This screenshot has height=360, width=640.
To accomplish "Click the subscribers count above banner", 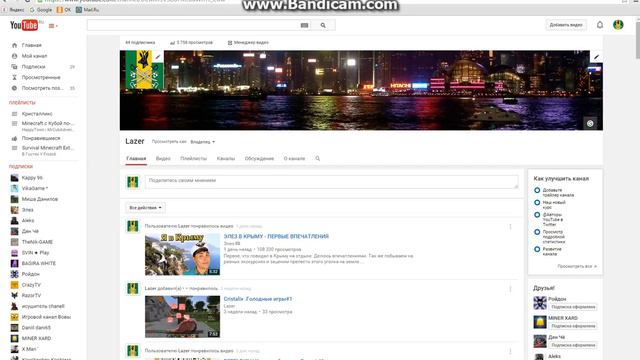I will coord(140,42).
